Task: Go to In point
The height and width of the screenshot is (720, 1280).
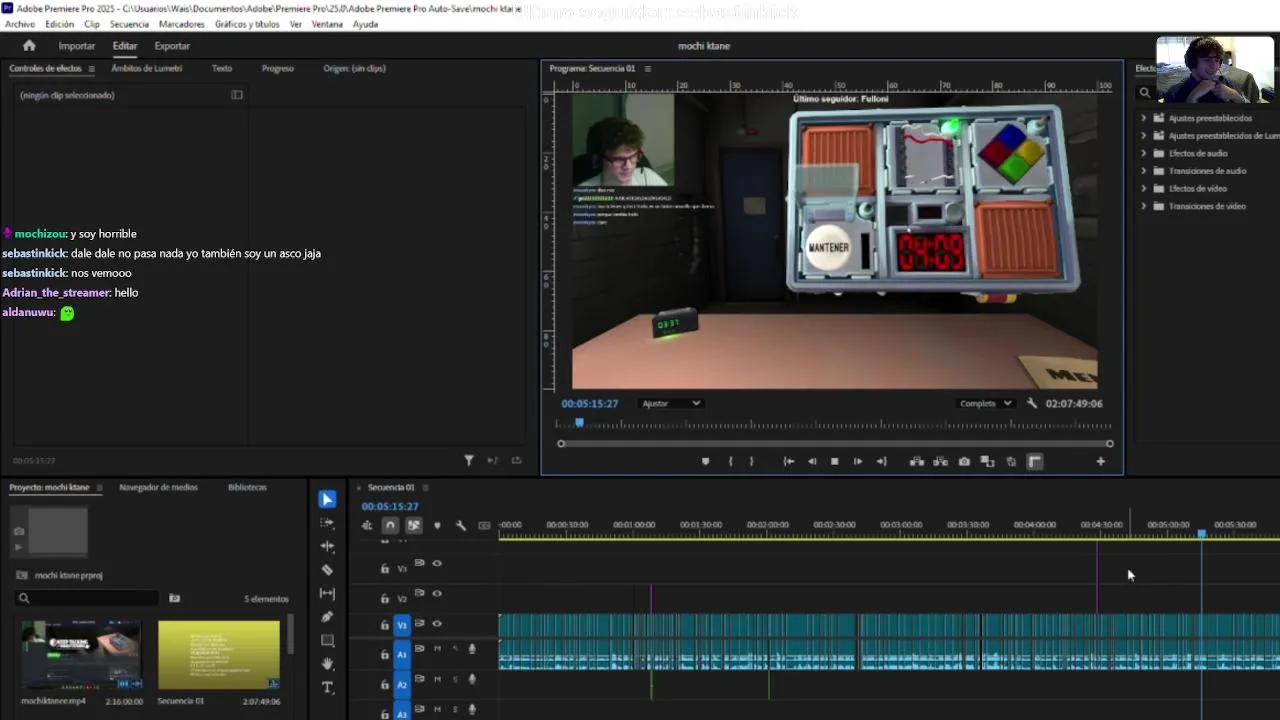Action: [x=788, y=461]
